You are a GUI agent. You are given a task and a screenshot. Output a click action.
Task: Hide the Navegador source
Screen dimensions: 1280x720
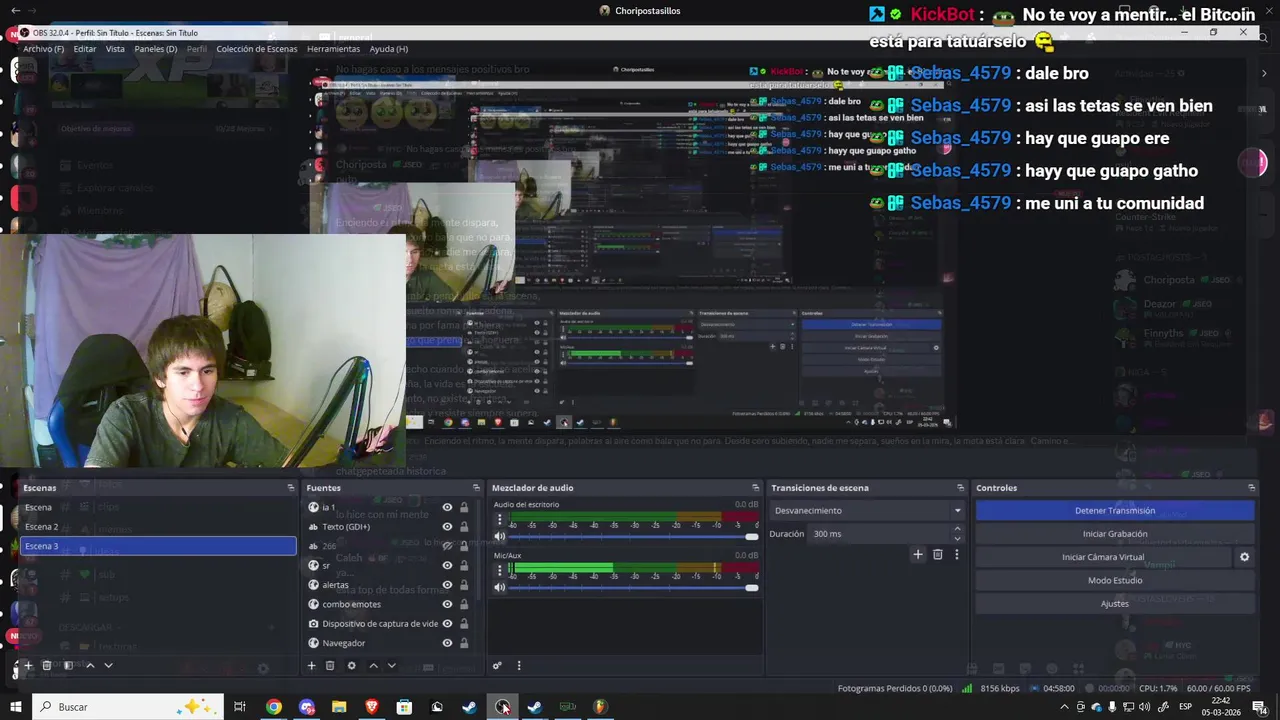(447, 643)
